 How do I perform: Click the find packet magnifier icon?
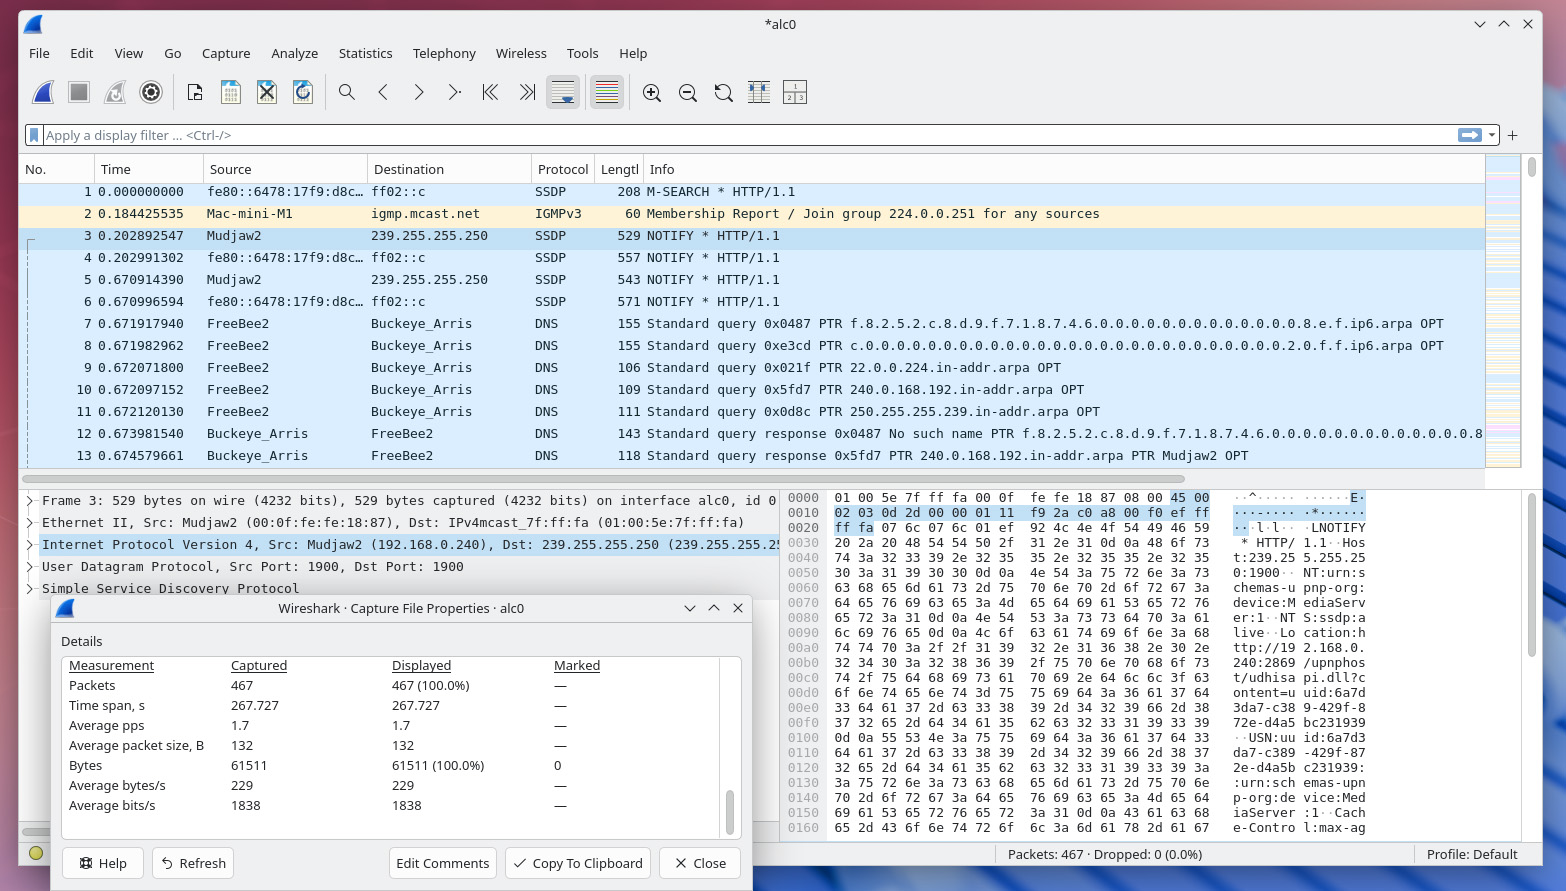(347, 93)
